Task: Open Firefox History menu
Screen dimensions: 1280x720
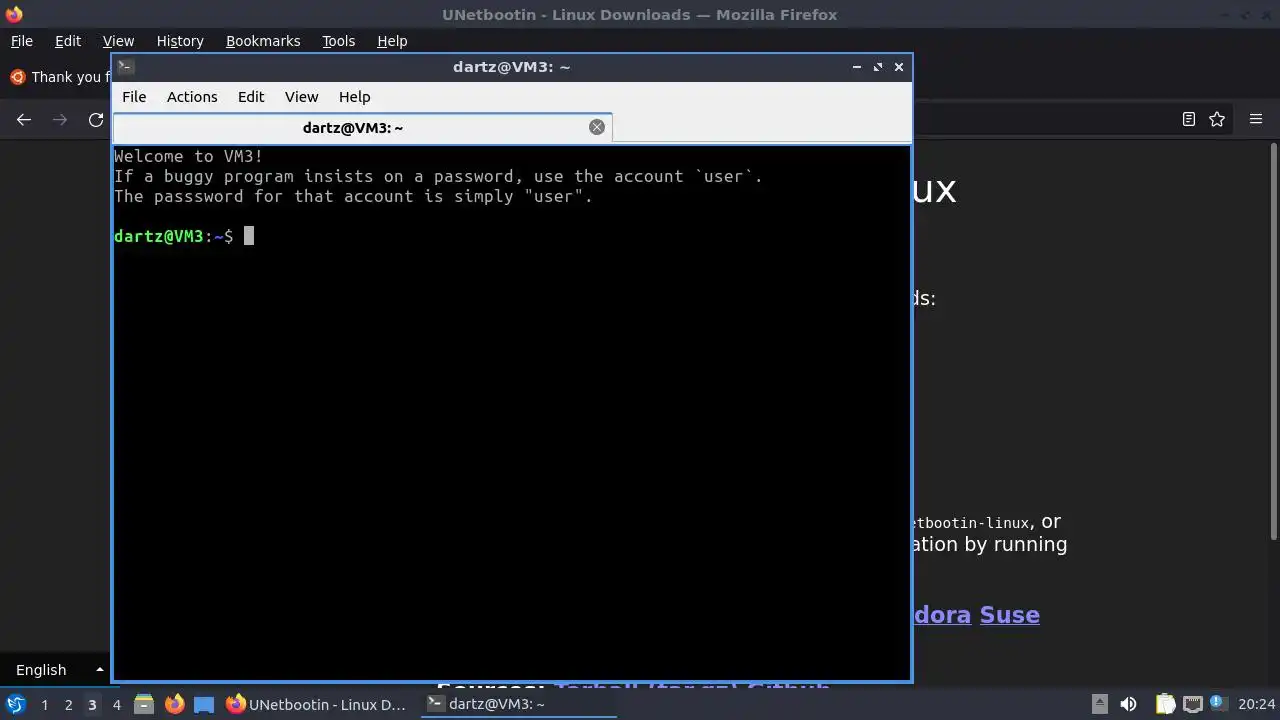Action: (180, 41)
